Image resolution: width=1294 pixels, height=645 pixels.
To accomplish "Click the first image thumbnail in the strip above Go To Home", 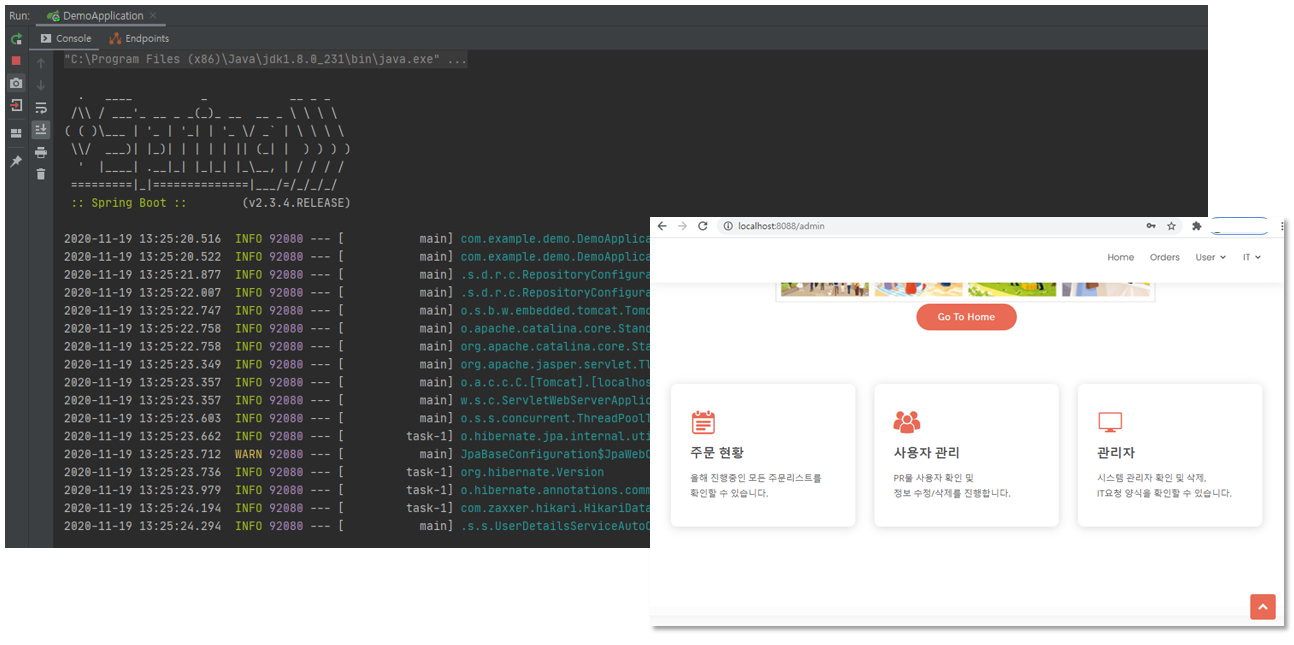I will tap(825, 288).
